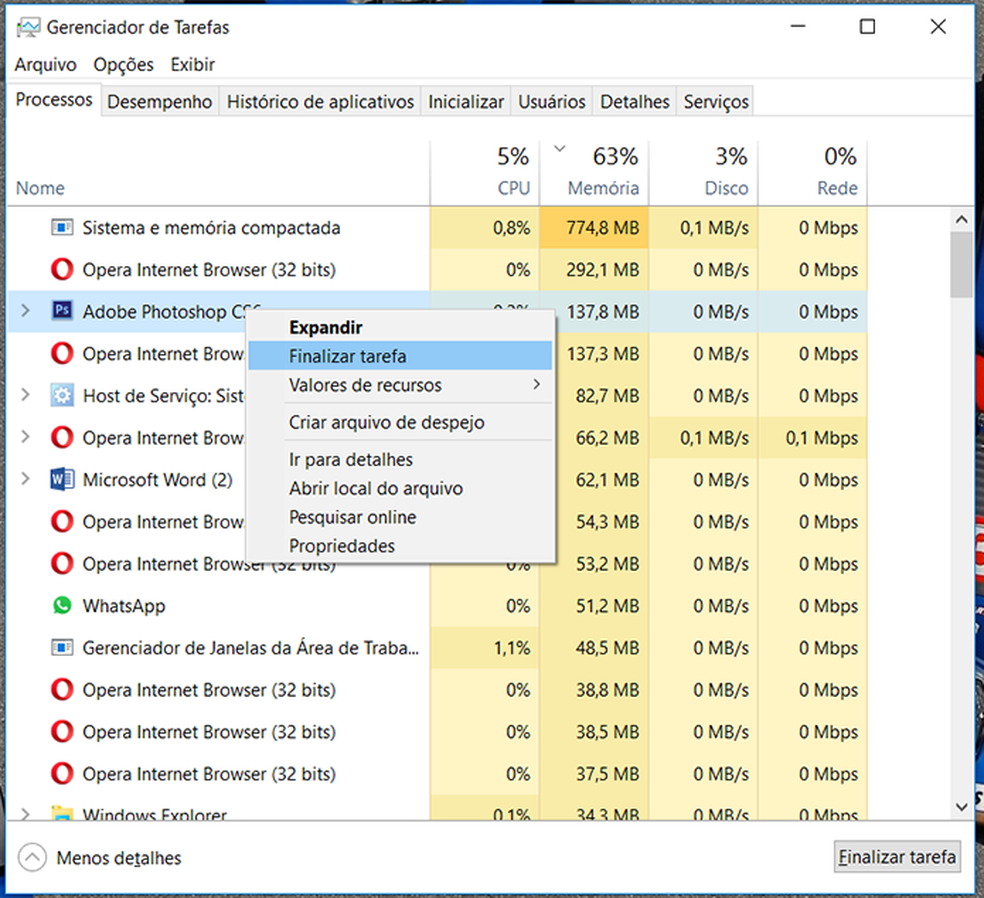Image resolution: width=984 pixels, height=898 pixels.
Task: Sort processes by Memória column header
Action: [602, 188]
